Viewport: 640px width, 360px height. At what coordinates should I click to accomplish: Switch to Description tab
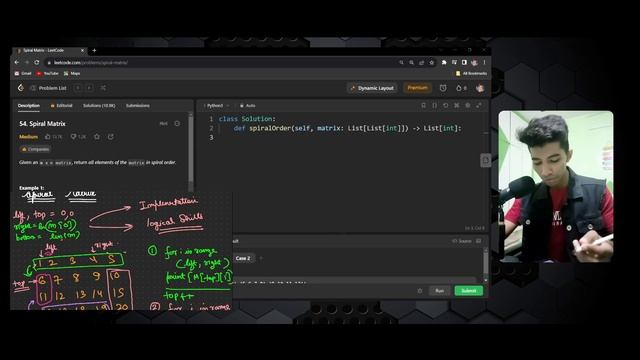coord(29,105)
